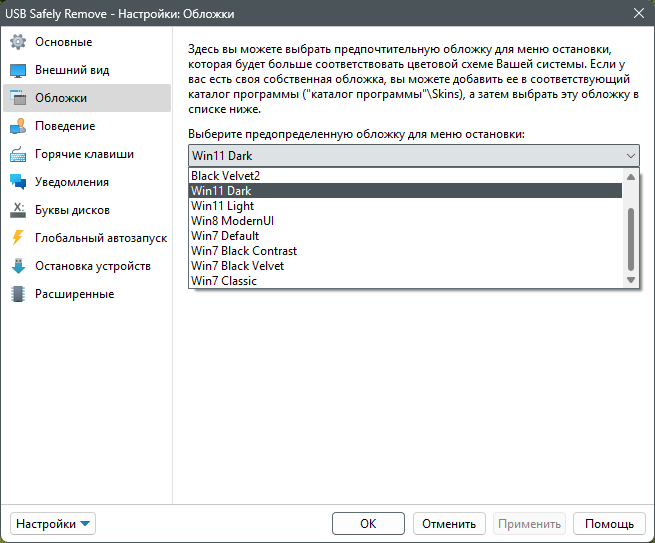Select Win8 ModernUI skin option
This screenshot has height=543, width=655.
(x=405, y=221)
